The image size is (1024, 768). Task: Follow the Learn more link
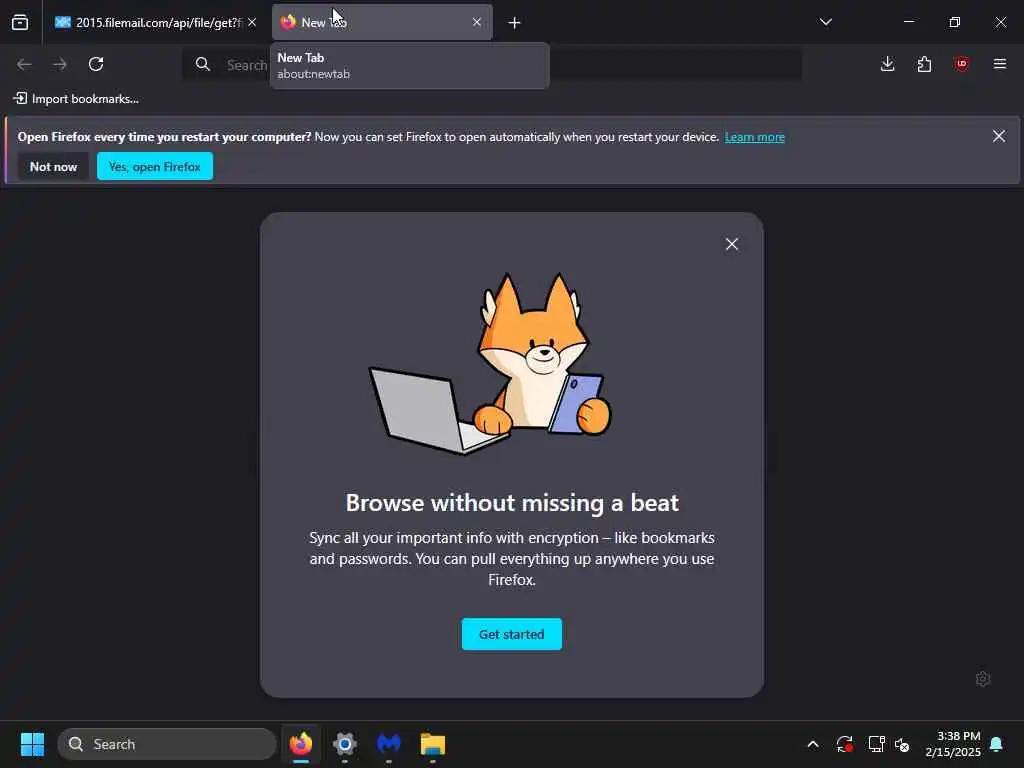pos(755,137)
